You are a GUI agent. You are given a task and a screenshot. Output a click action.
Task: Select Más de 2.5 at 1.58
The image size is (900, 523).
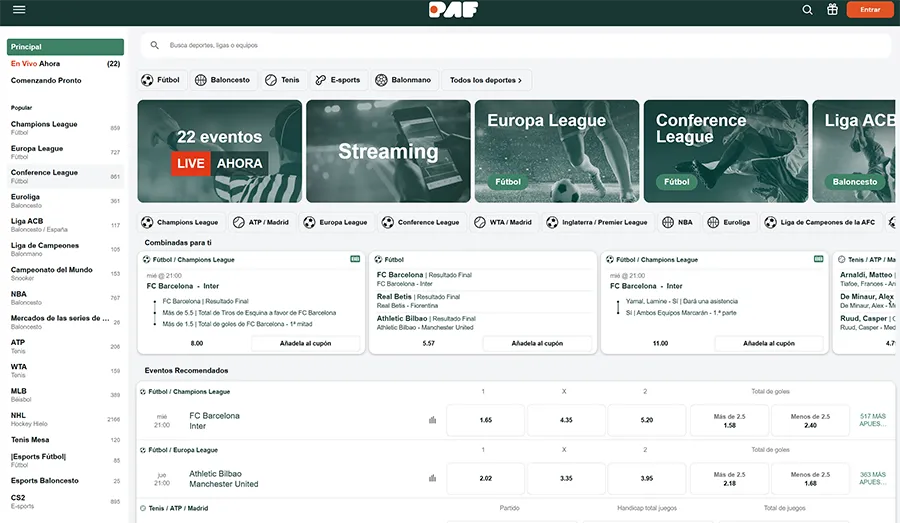coord(730,420)
